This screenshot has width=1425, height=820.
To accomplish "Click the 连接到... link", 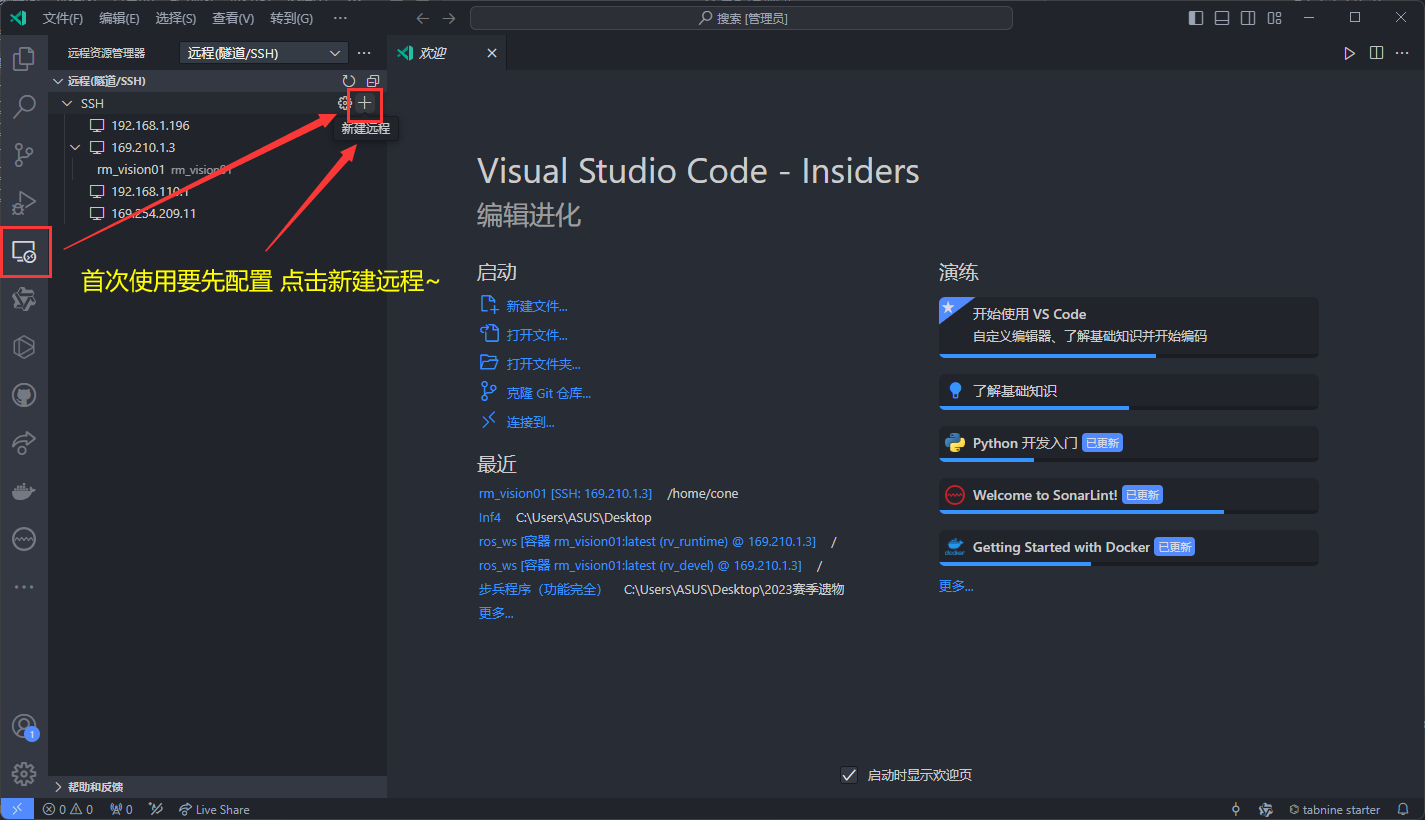I will (x=530, y=422).
